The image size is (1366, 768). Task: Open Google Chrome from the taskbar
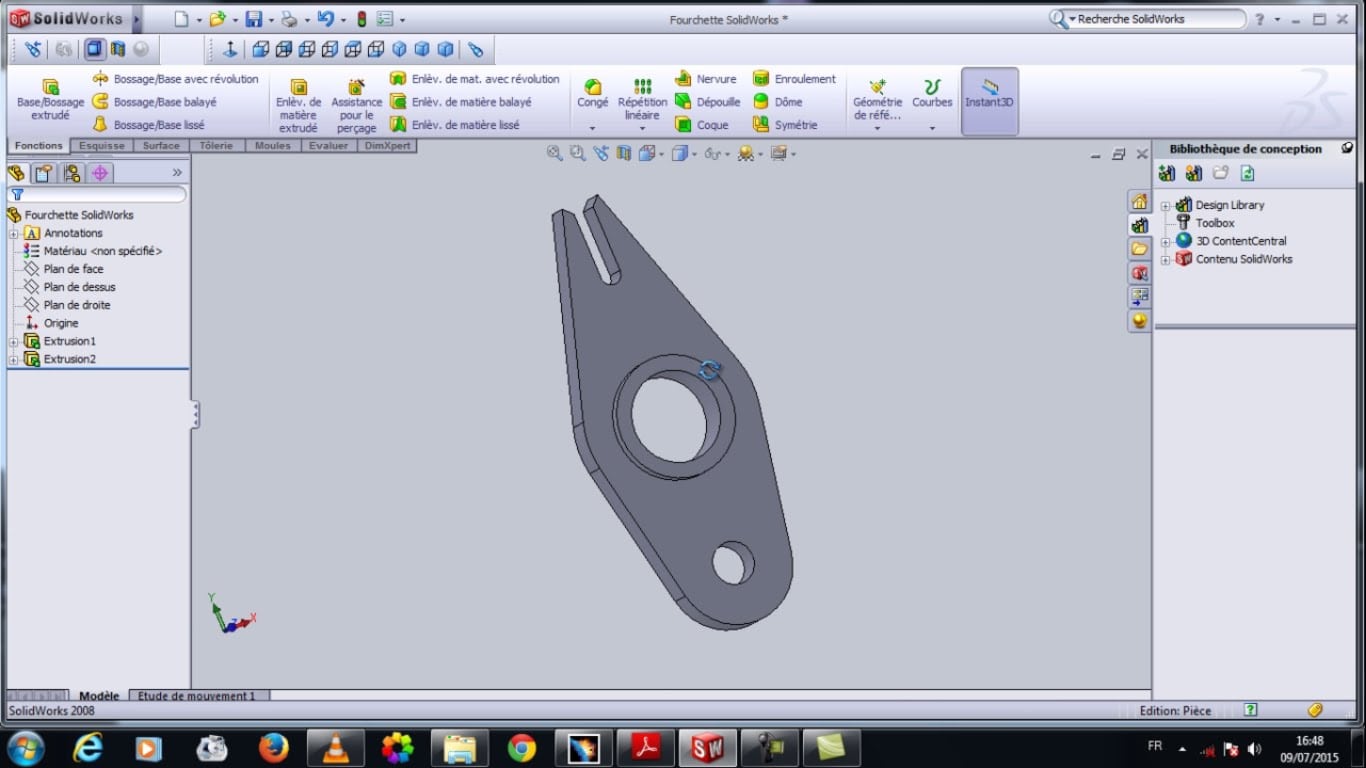(x=522, y=747)
